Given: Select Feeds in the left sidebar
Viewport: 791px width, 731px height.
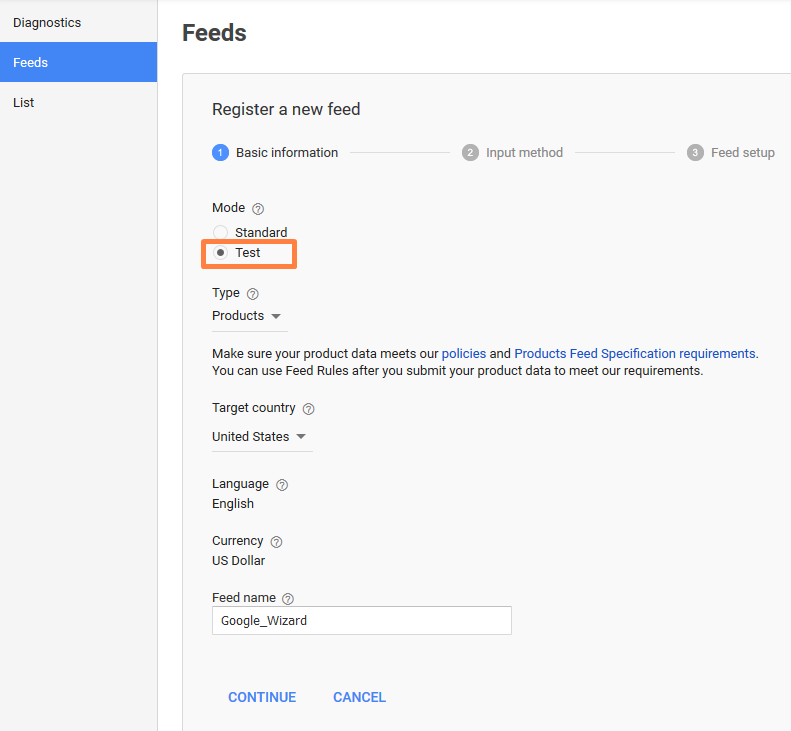Looking at the screenshot, I should (x=31, y=62).
